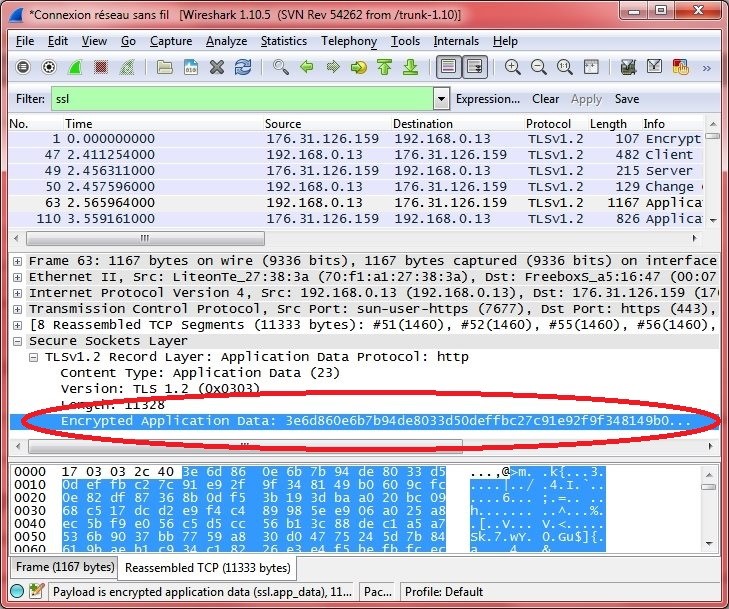
Task: Switch to Reassembled TCP tab
Action: click(x=206, y=568)
